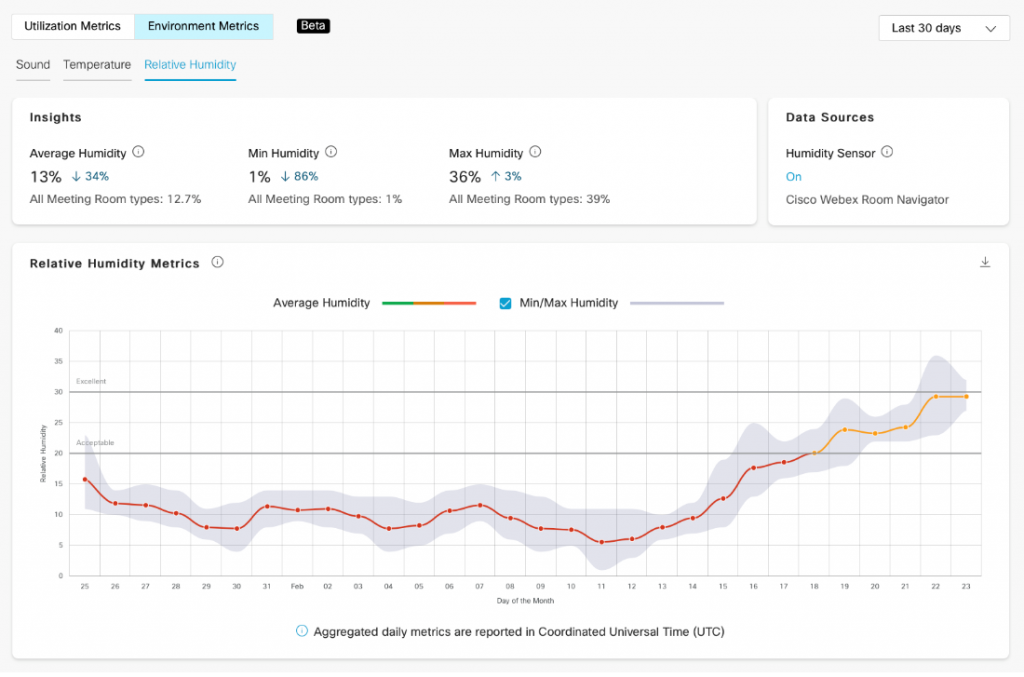1024x677 pixels.
Task: Click the Max Humidity info icon
Action: click(x=536, y=152)
